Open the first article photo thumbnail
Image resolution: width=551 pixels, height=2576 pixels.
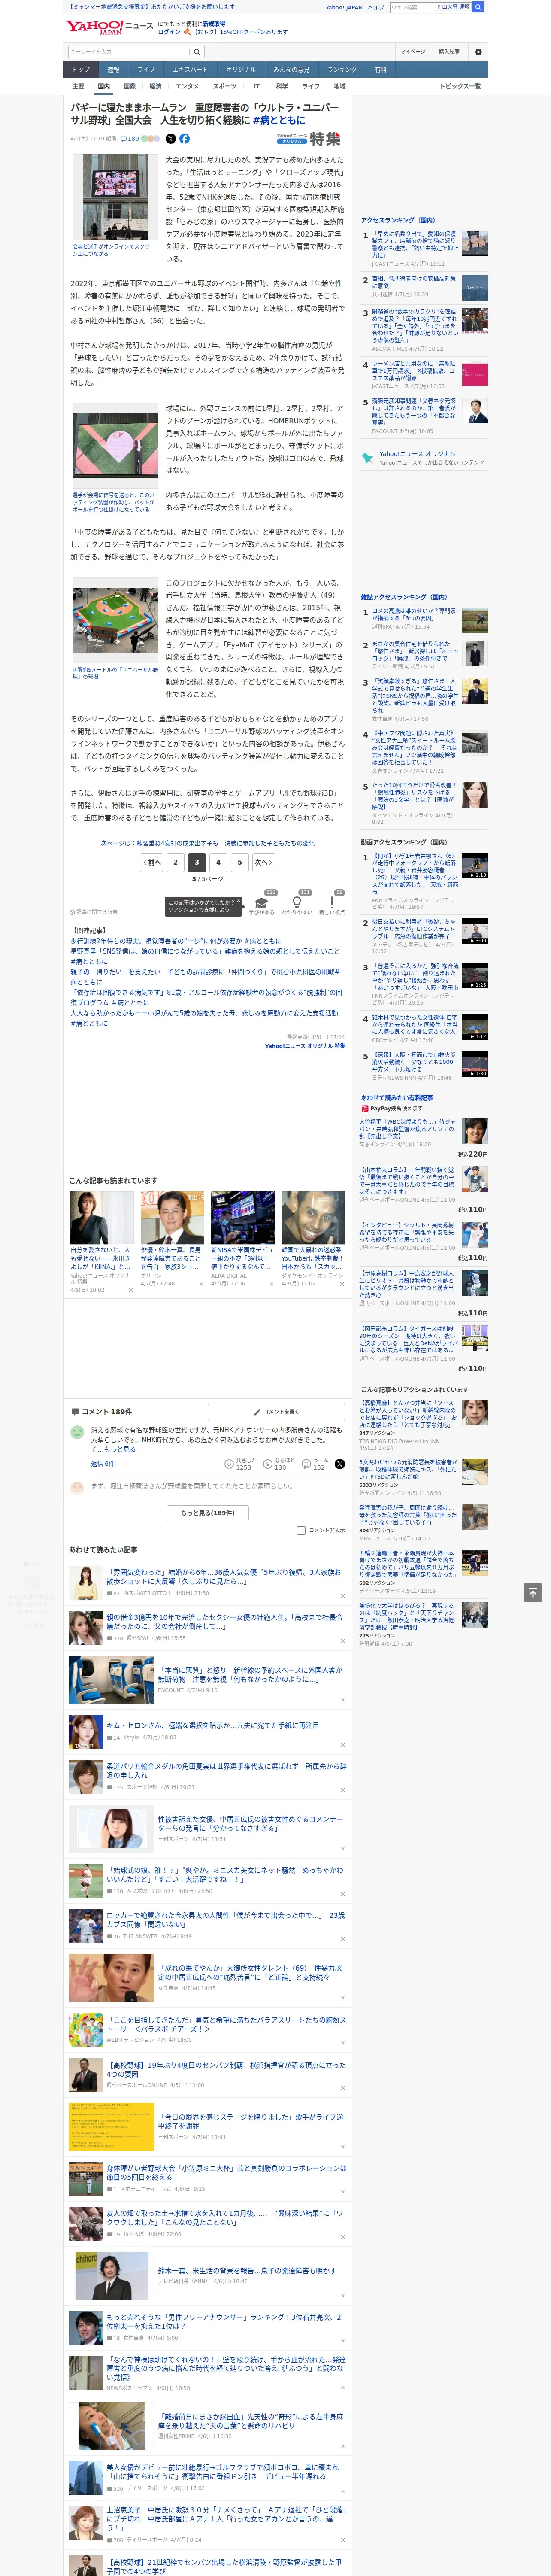point(115,197)
